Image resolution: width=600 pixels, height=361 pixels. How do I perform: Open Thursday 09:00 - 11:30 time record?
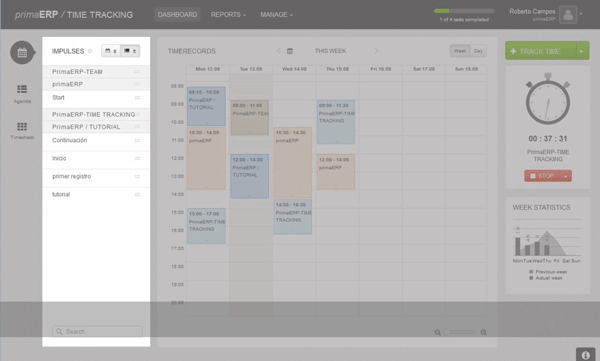coord(336,122)
